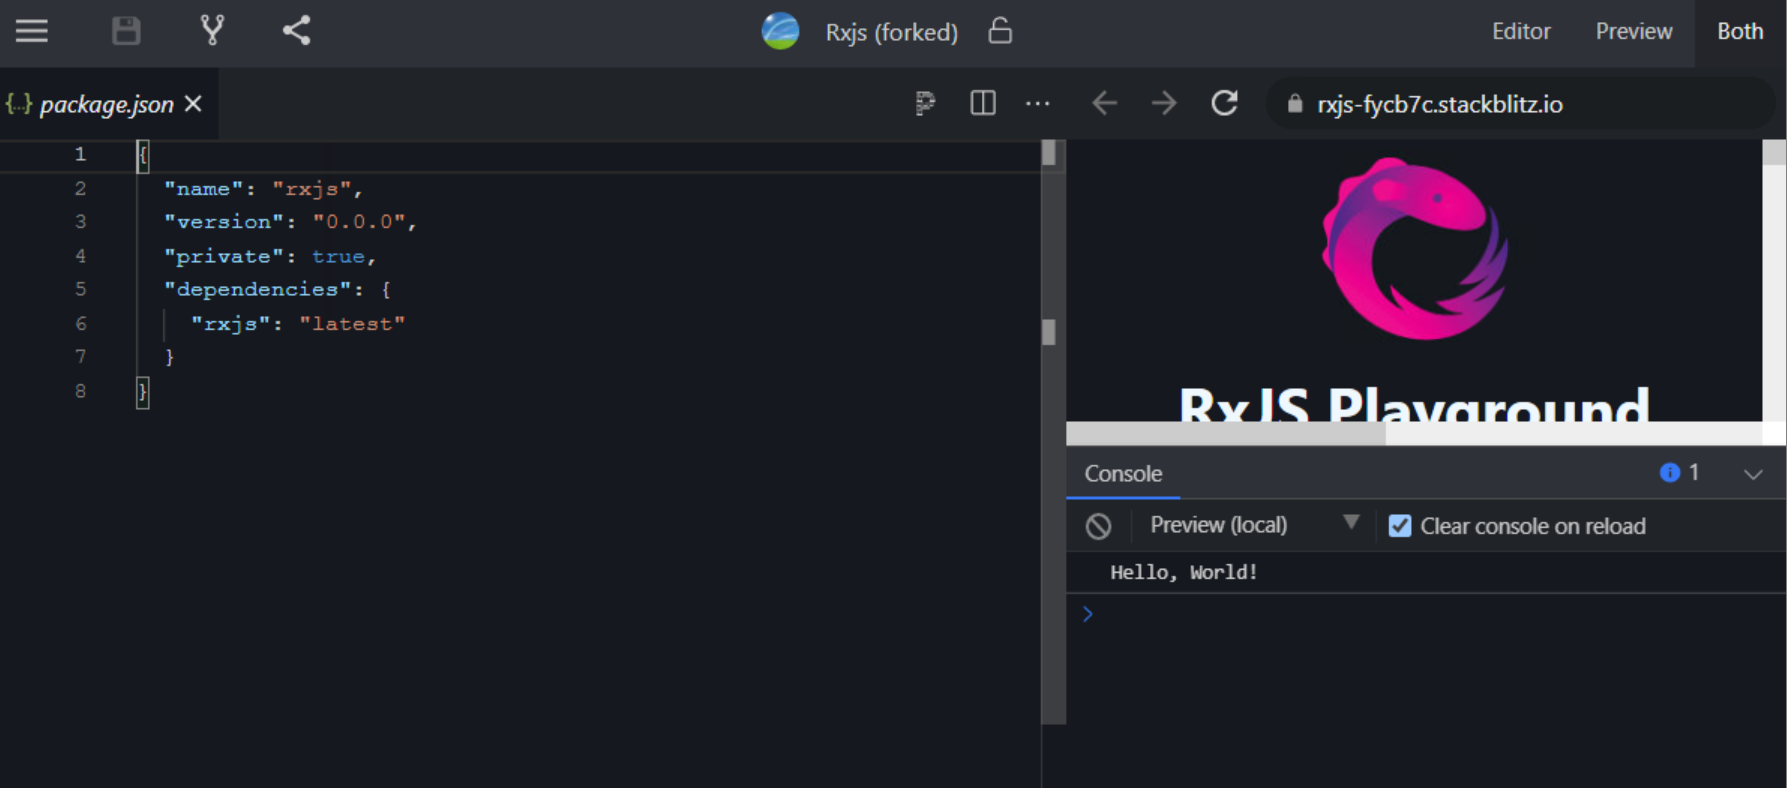Click the save disk icon
This screenshot has width=1787, height=788.
pos(126,31)
